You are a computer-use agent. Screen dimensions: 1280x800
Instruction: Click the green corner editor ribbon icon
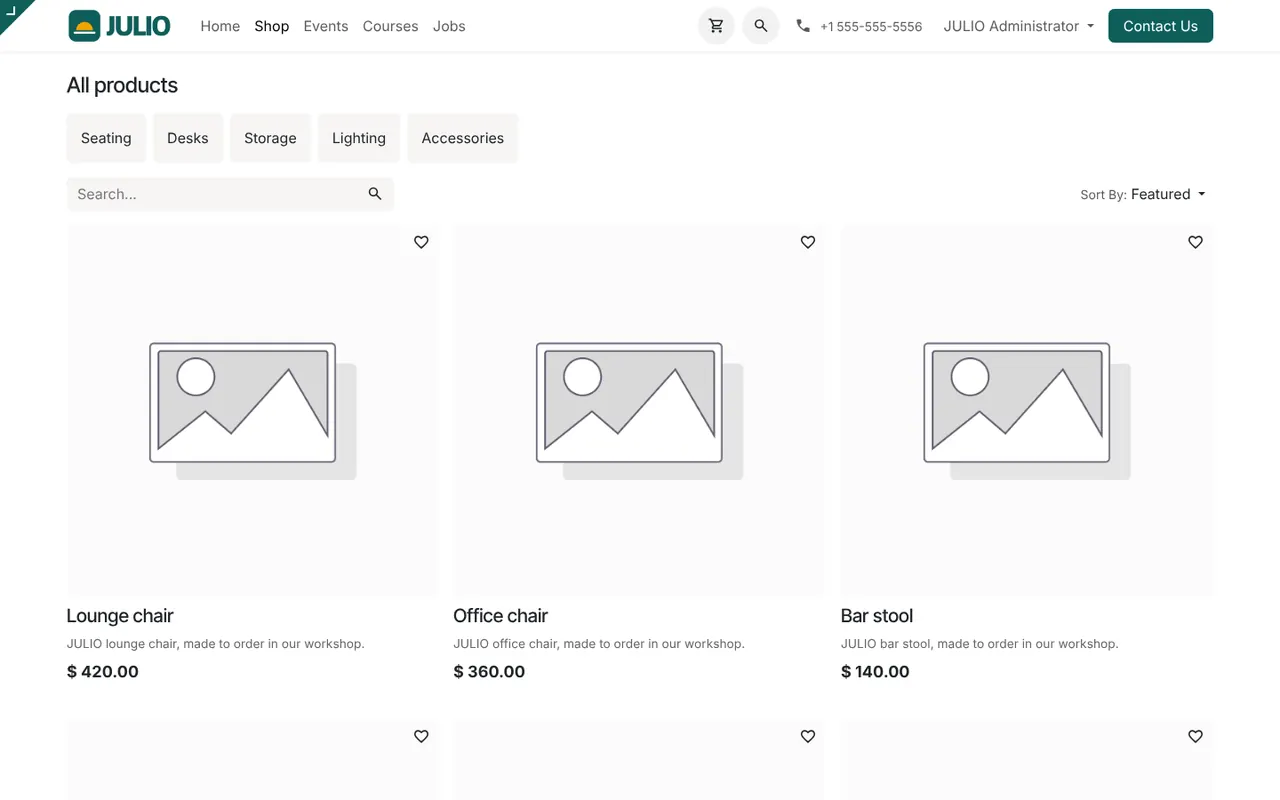[14, 13]
